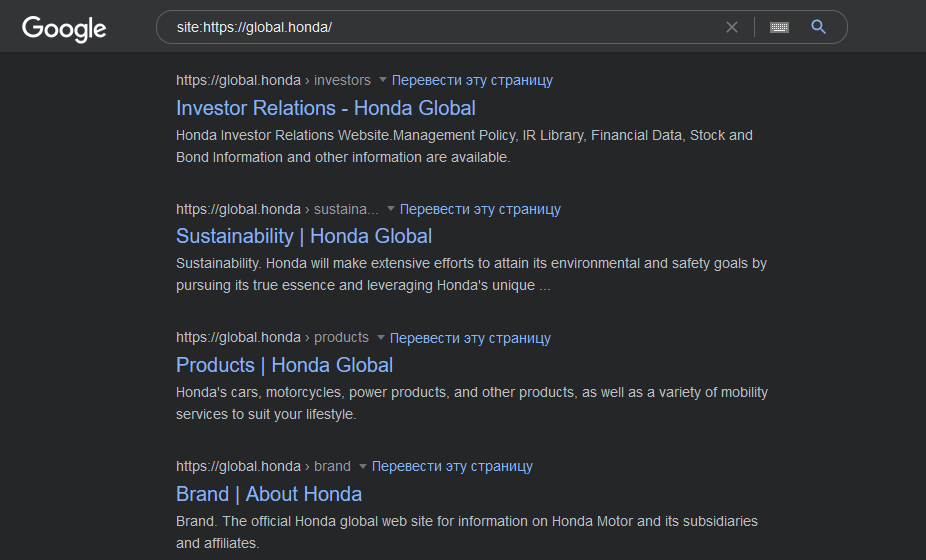Clear the search query with X icon

coord(732,27)
